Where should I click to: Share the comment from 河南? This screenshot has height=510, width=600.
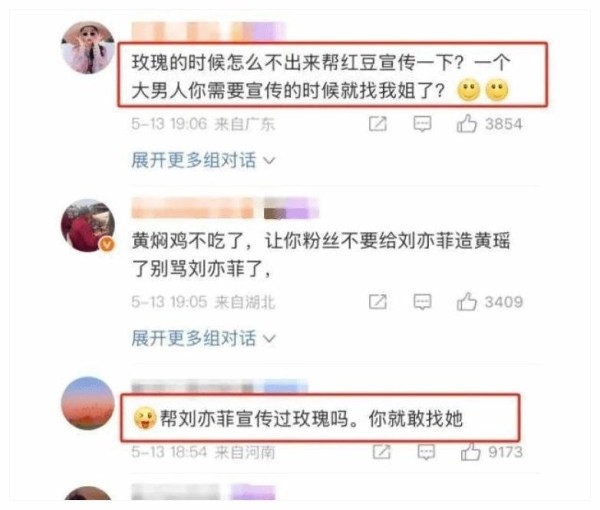tap(382, 452)
